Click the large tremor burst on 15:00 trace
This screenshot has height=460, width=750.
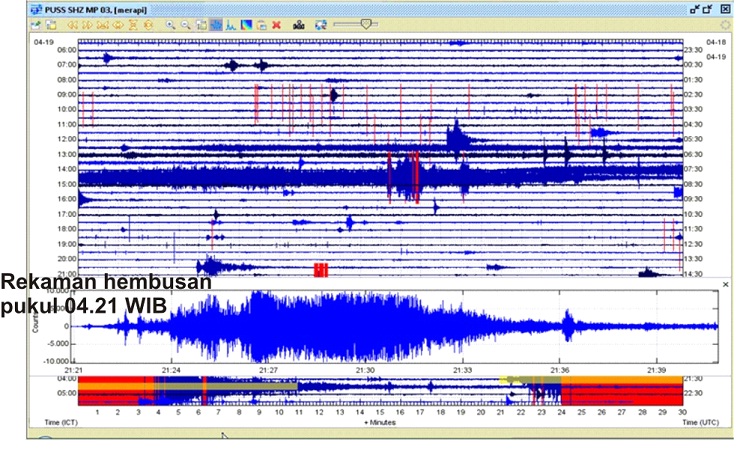click(x=406, y=177)
